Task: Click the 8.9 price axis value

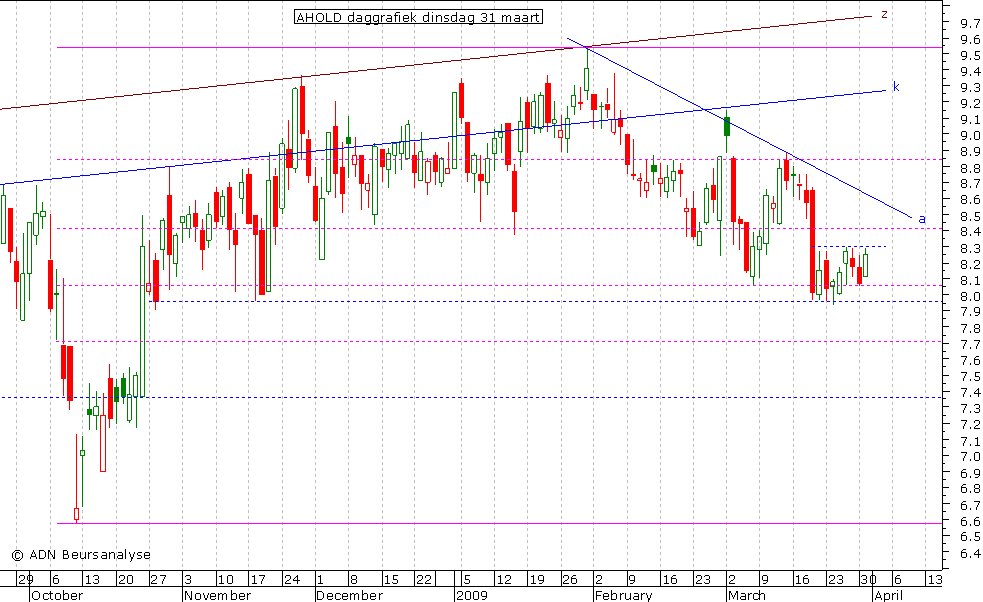Action: click(x=970, y=152)
